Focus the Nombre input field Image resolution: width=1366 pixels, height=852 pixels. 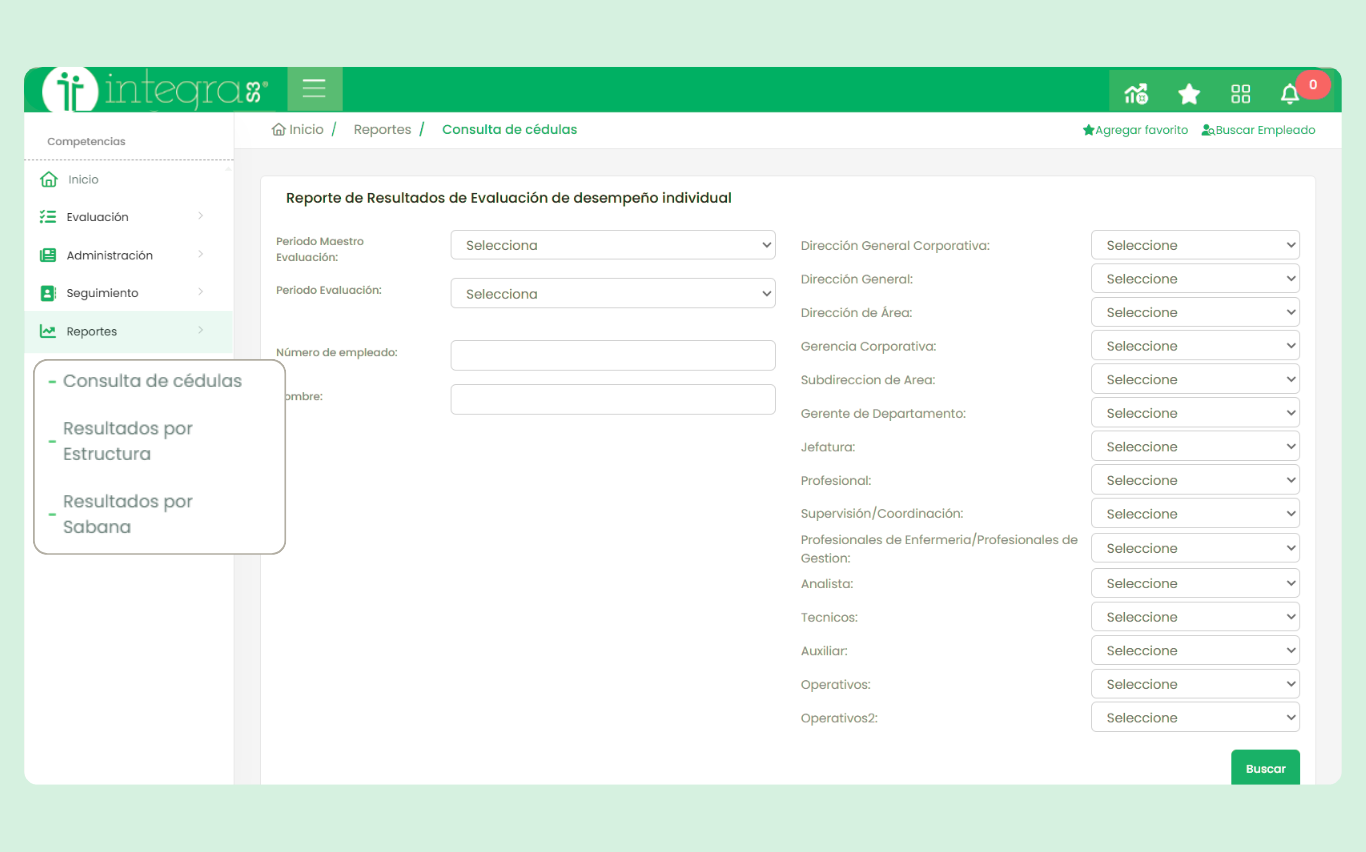click(613, 399)
